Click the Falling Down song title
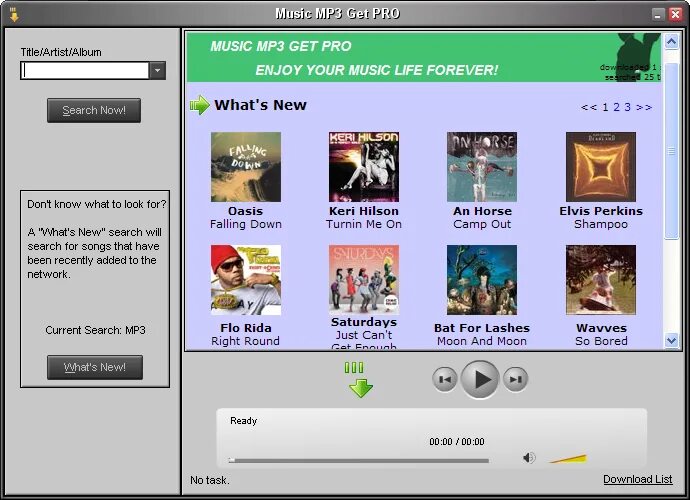 point(246,224)
